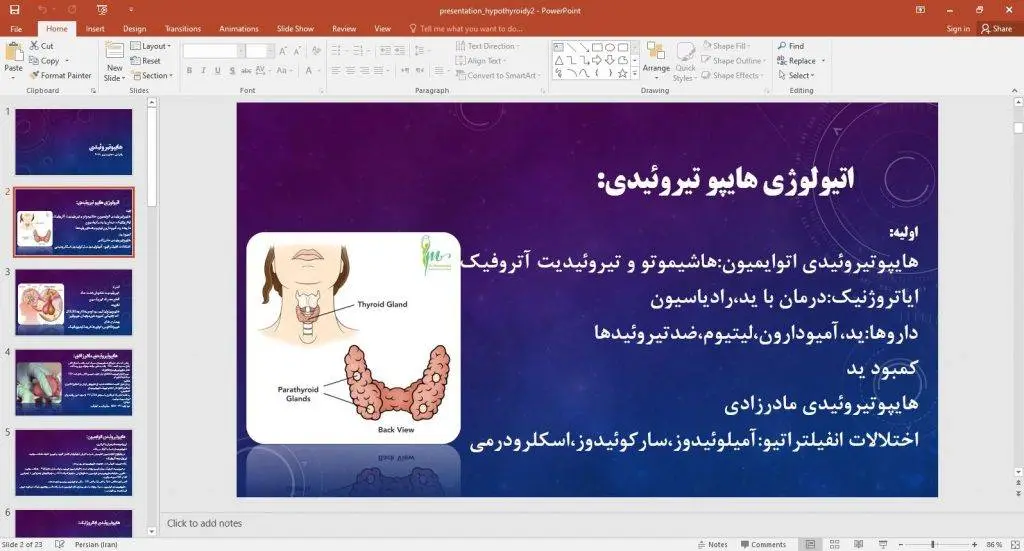
Task: Click the Undo arrow icon
Action: (x=42, y=10)
